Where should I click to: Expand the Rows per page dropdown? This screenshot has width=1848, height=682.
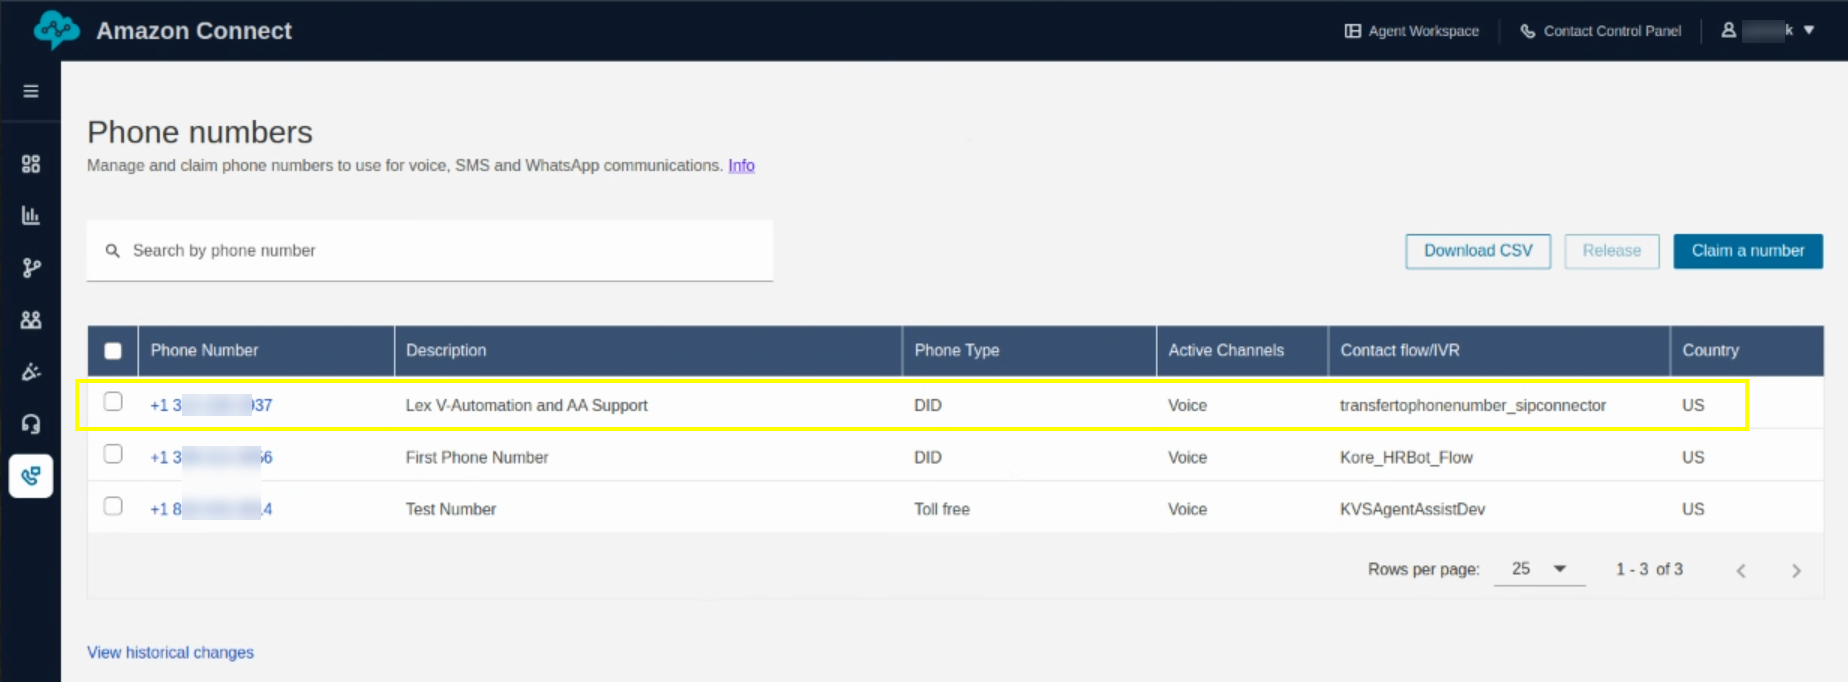tap(1539, 569)
